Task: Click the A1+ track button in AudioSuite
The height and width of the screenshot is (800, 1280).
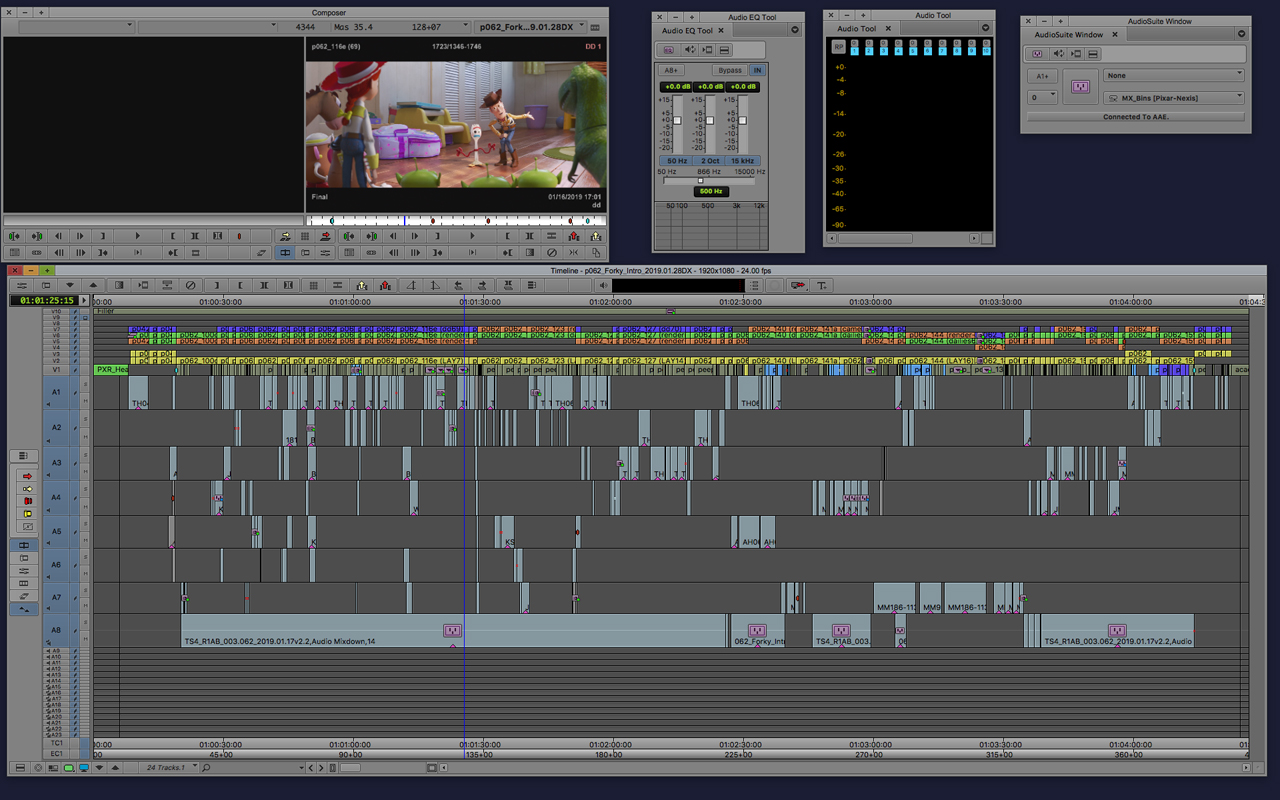Action: (x=1042, y=76)
